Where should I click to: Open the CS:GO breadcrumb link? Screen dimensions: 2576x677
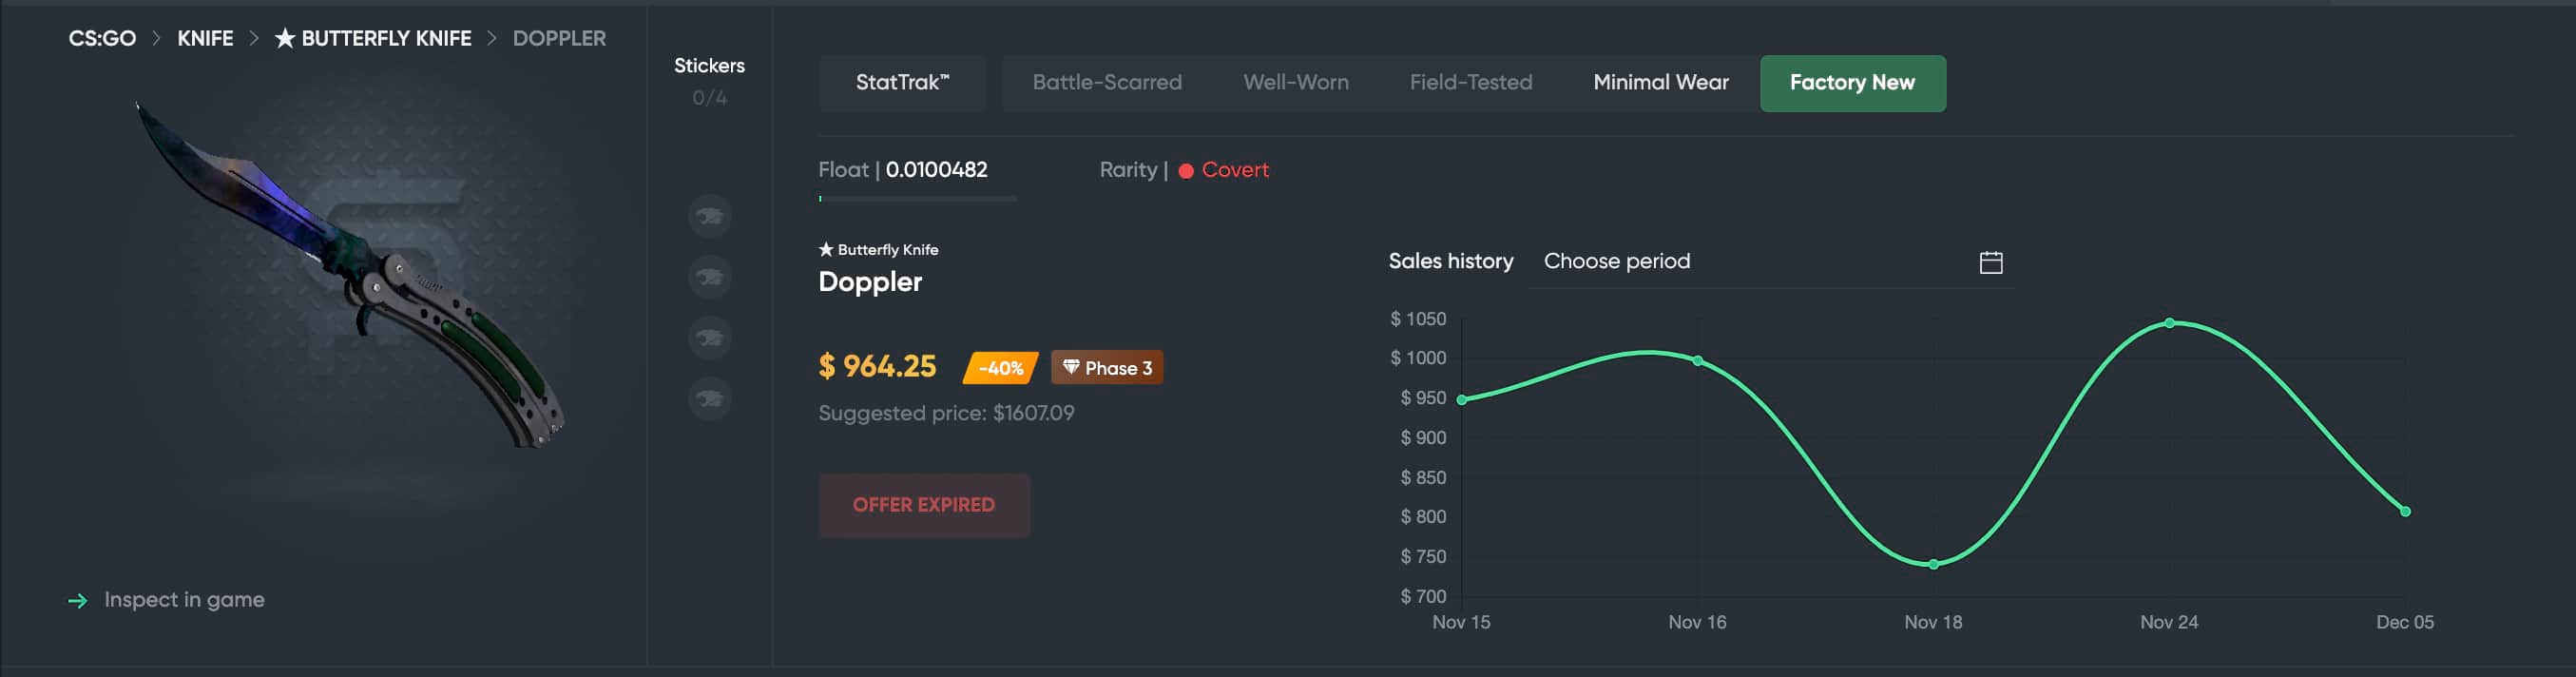pyautogui.click(x=102, y=38)
